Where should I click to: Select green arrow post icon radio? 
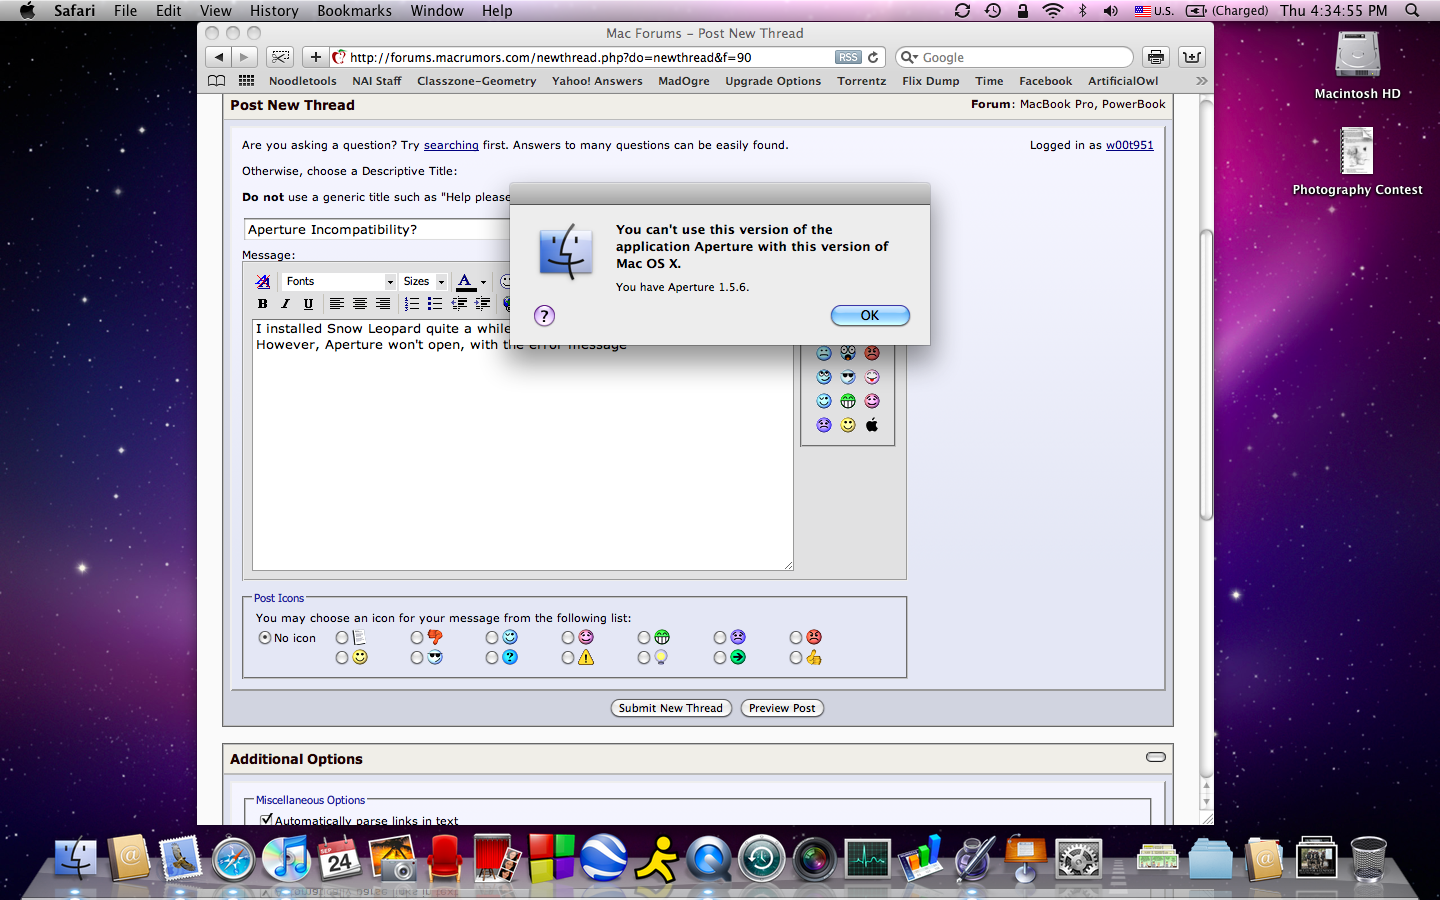pyautogui.click(x=720, y=658)
